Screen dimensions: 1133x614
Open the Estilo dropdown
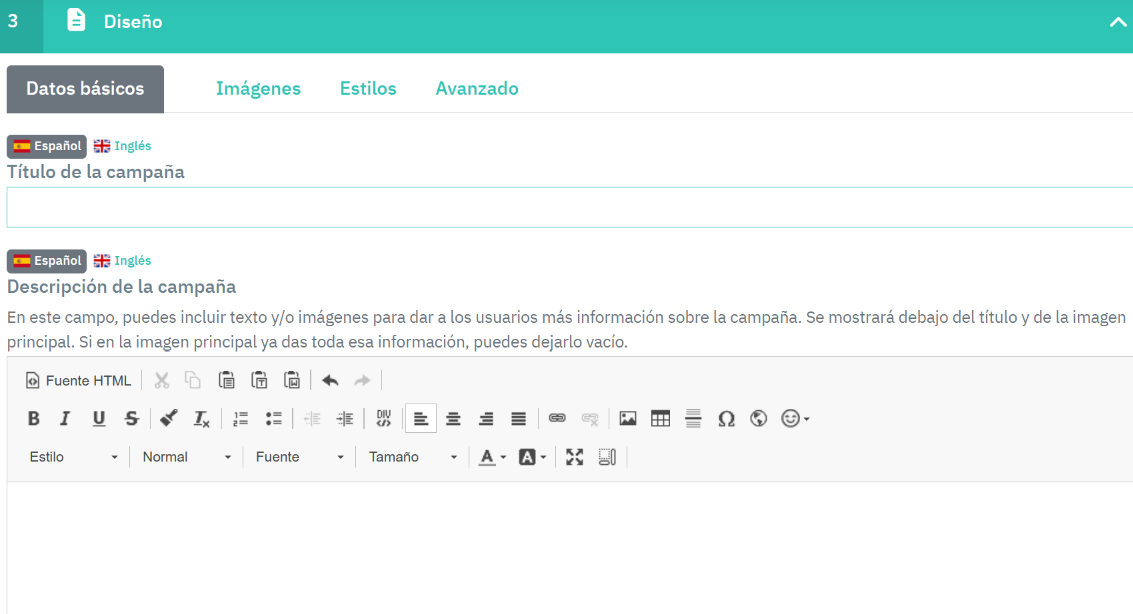pos(73,457)
